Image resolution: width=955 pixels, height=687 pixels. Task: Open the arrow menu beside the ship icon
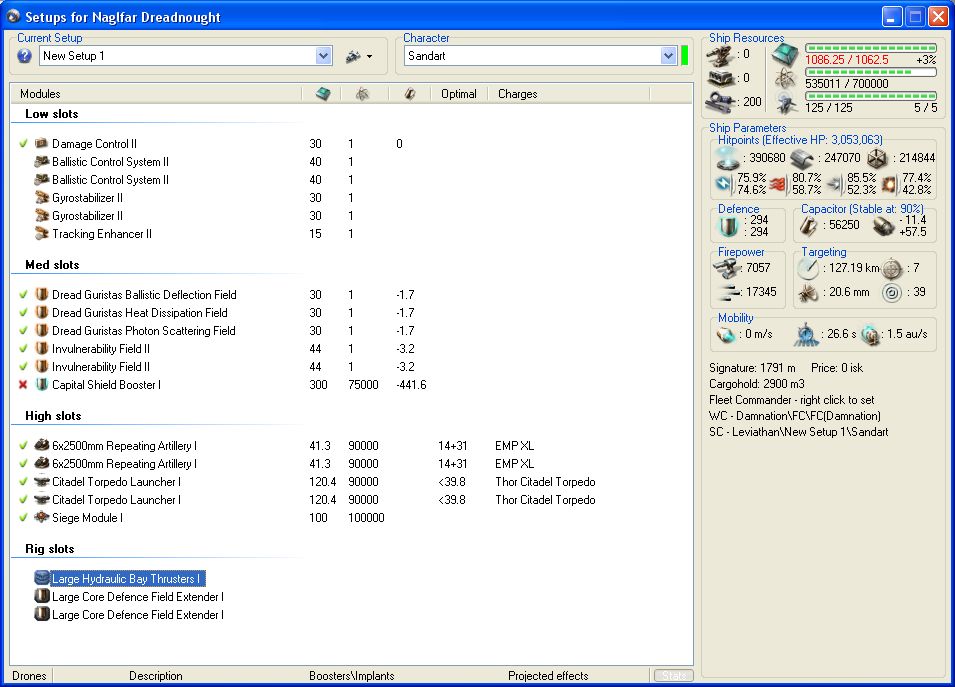point(369,56)
